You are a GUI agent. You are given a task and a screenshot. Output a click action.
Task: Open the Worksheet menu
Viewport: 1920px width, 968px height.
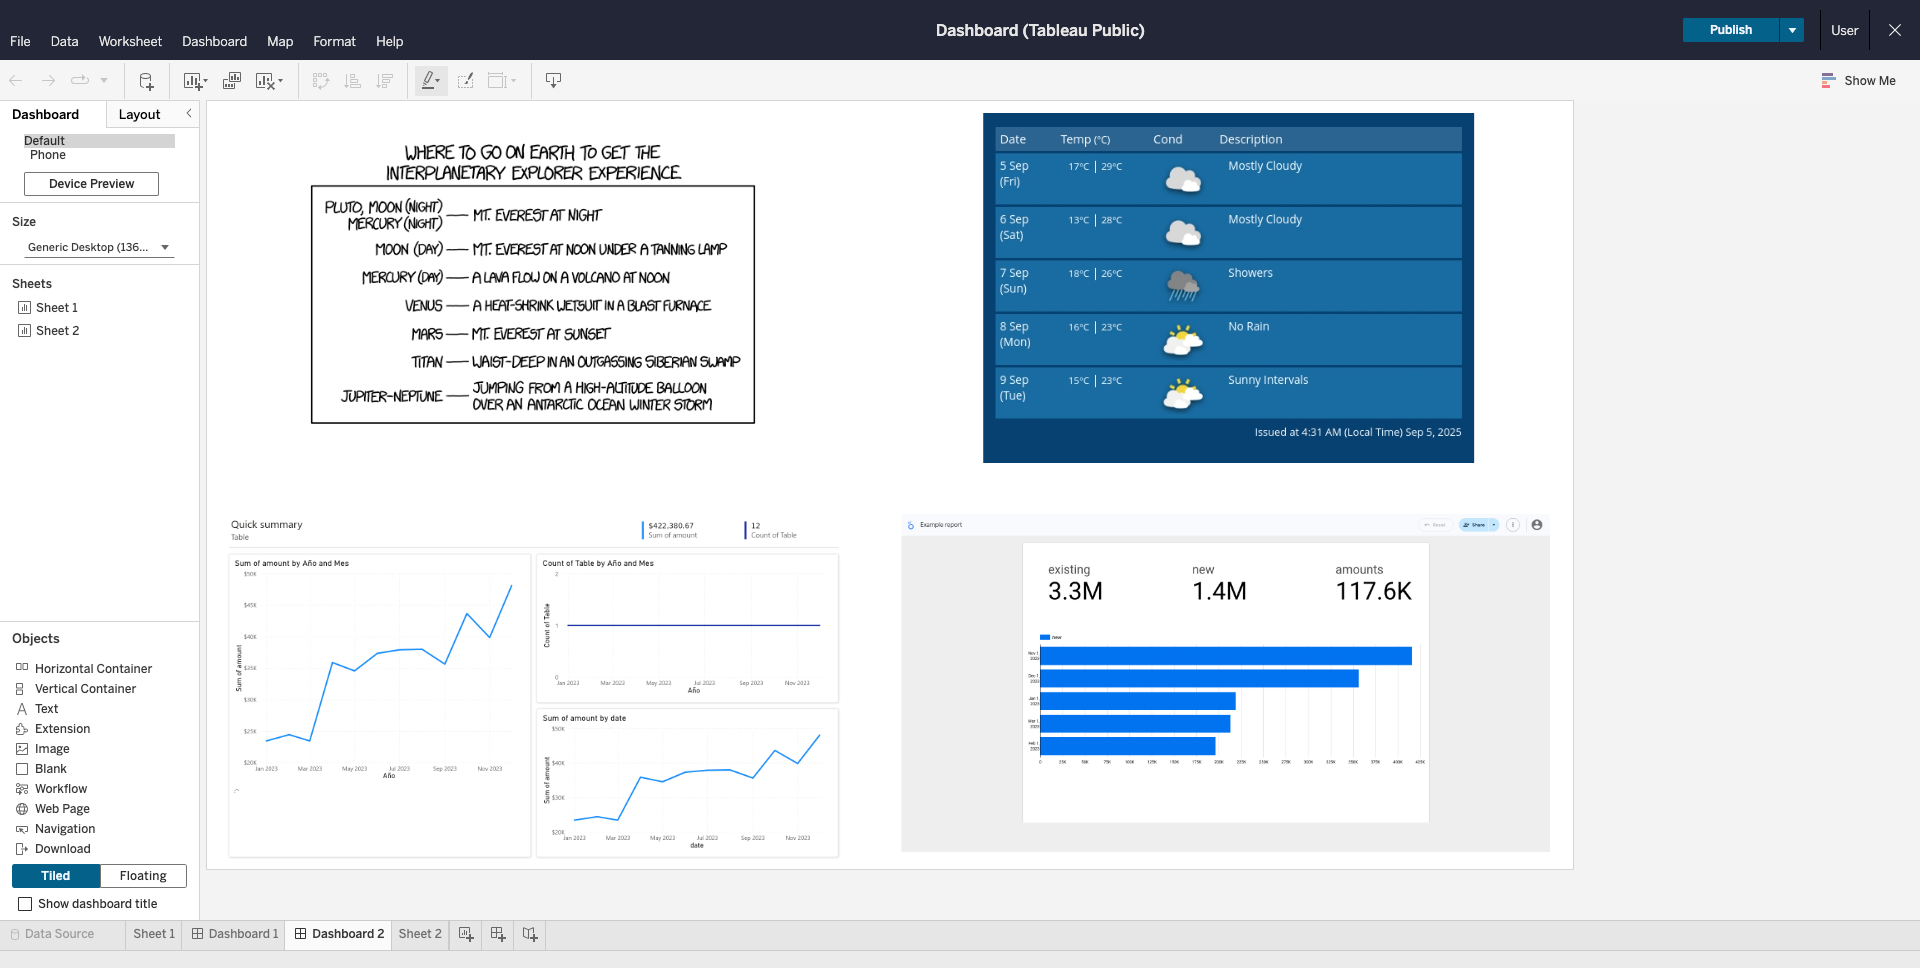tap(130, 42)
